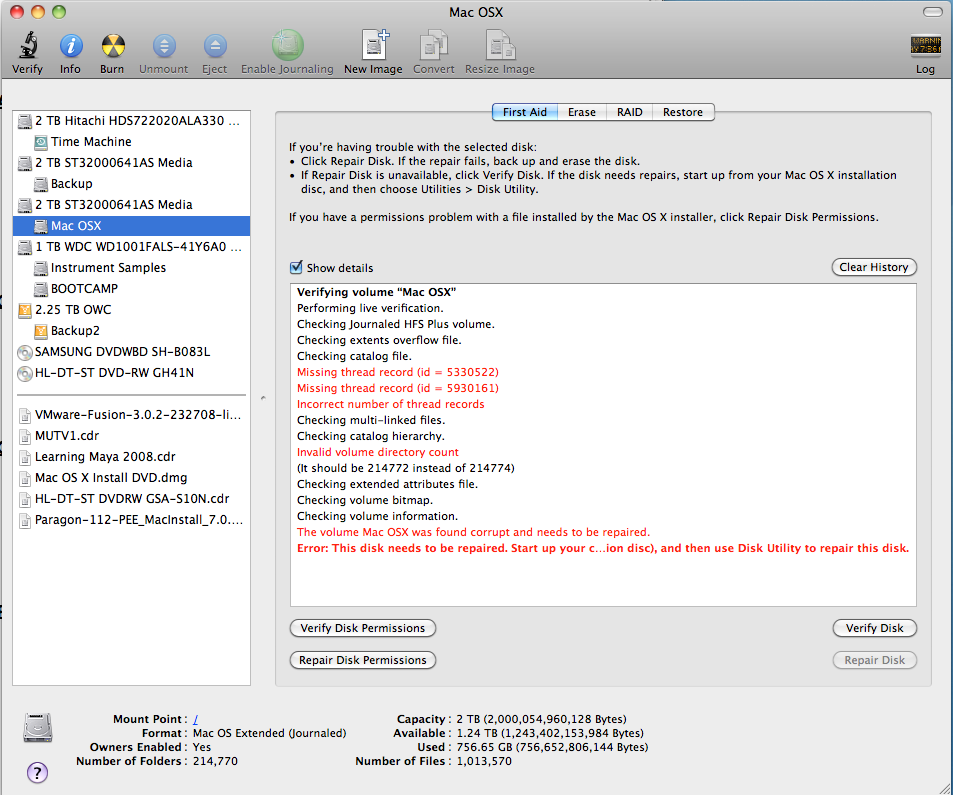Select the Instrument Samples volume
This screenshot has width=953, height=795.
(131, 267)
